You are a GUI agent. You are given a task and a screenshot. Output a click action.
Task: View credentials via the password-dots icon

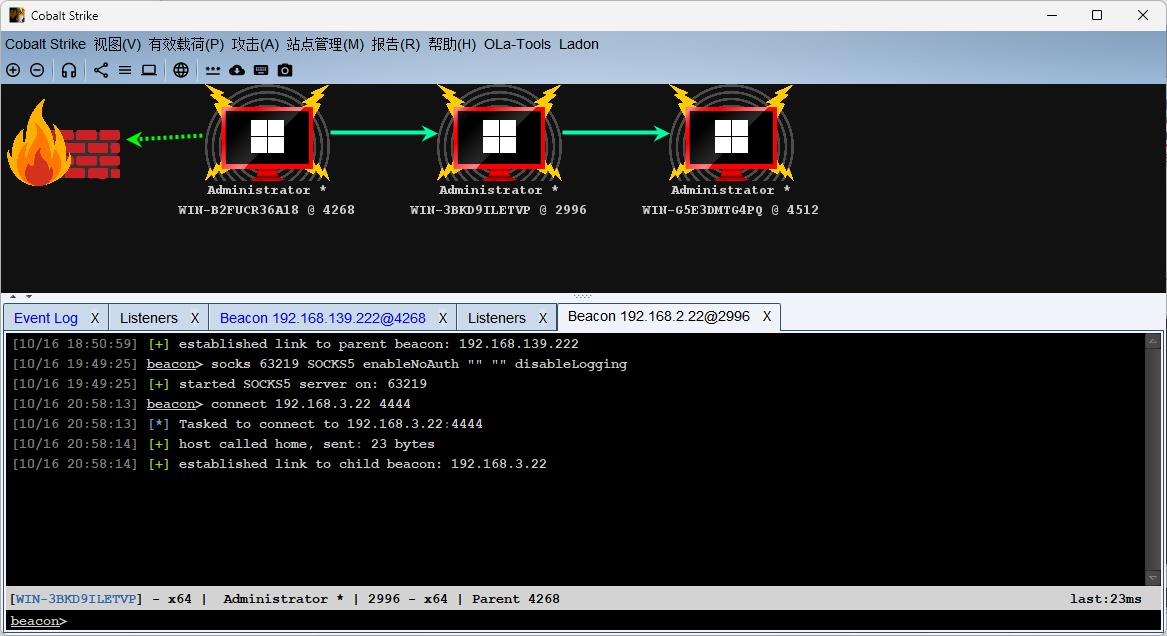[x=213, y=71]
